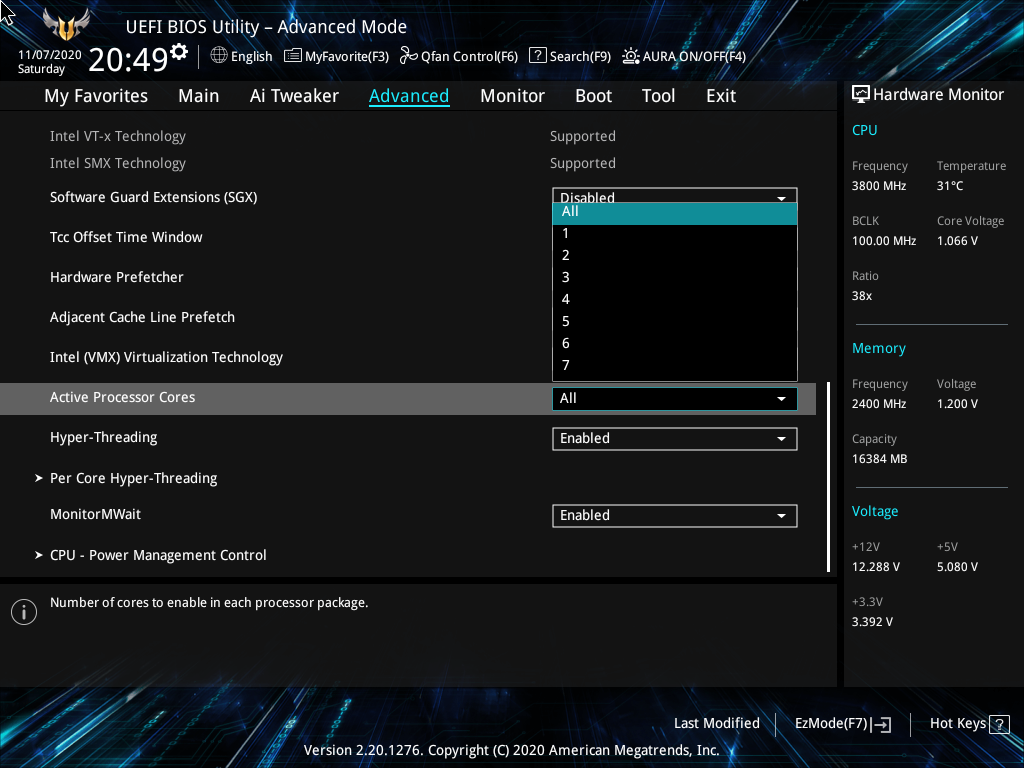Screen dimensions: 1024x768
Task: Click the Search(F9) label
Action: click(580, 57)
